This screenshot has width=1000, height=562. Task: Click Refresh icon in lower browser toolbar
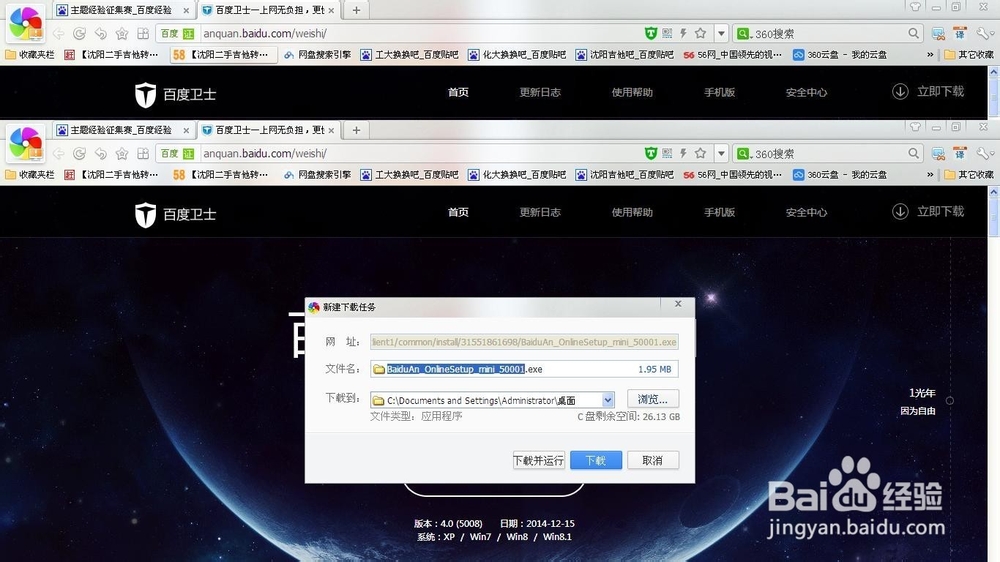[80, 154]
